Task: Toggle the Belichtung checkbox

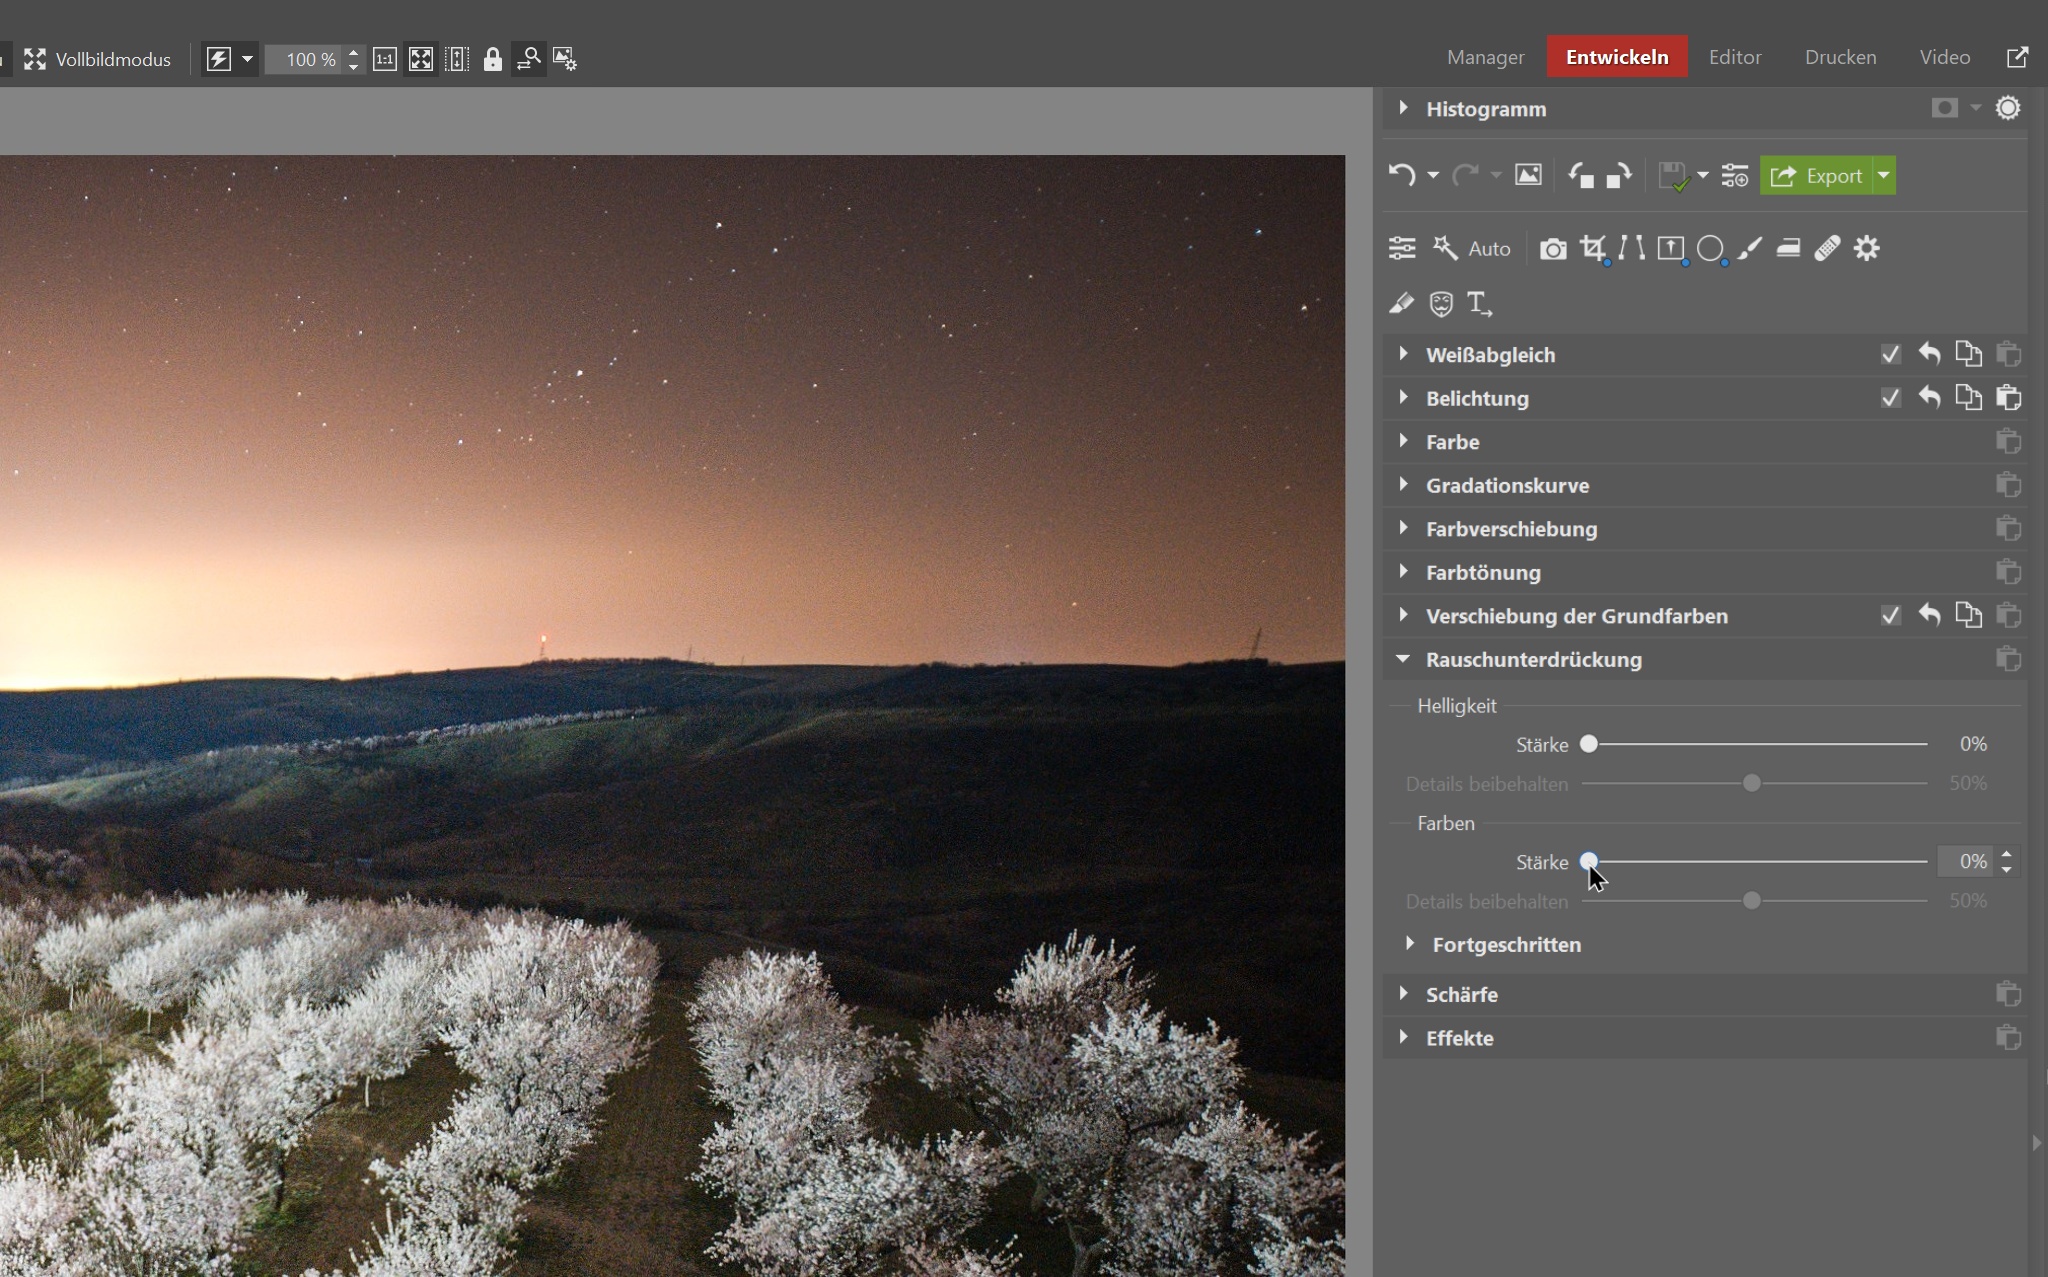Action: pyautogui.click(x=1890, y=398)
